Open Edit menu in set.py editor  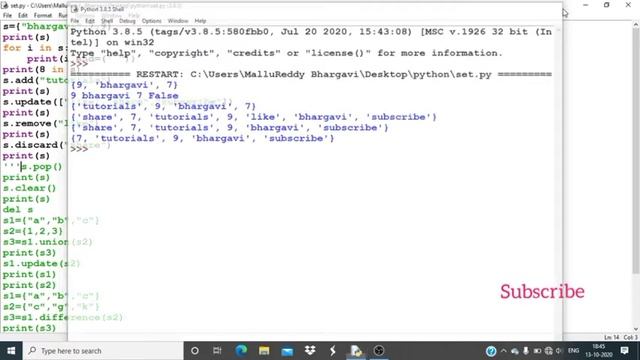pos(22,16)
